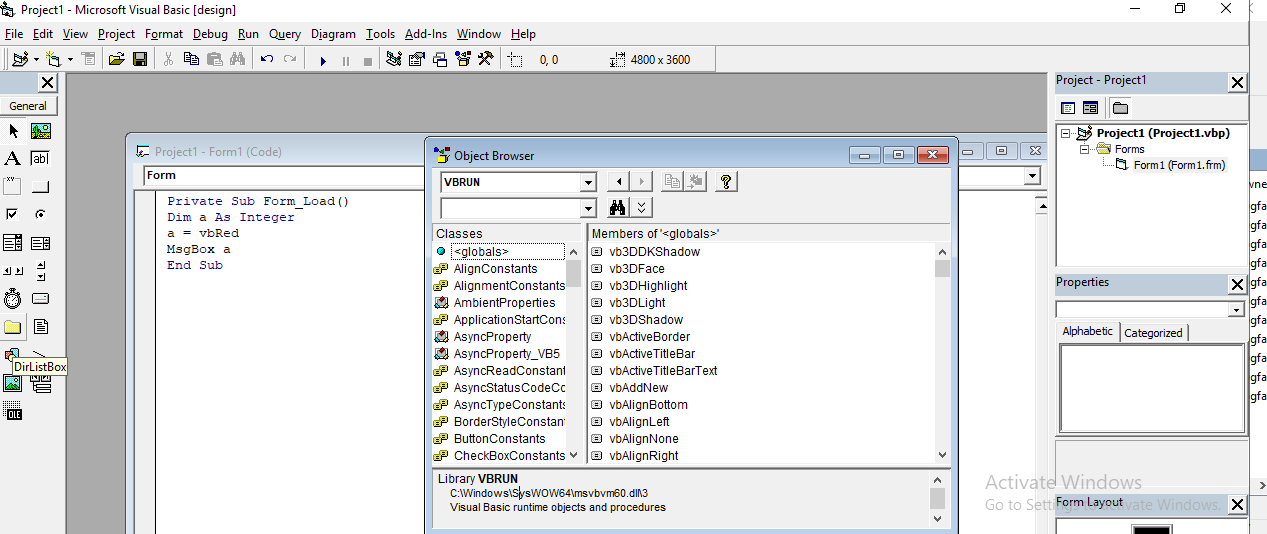1267x534 pixels.
Task: Click the Show/Hide Search Results chevron button
Action: coord(642,208)
